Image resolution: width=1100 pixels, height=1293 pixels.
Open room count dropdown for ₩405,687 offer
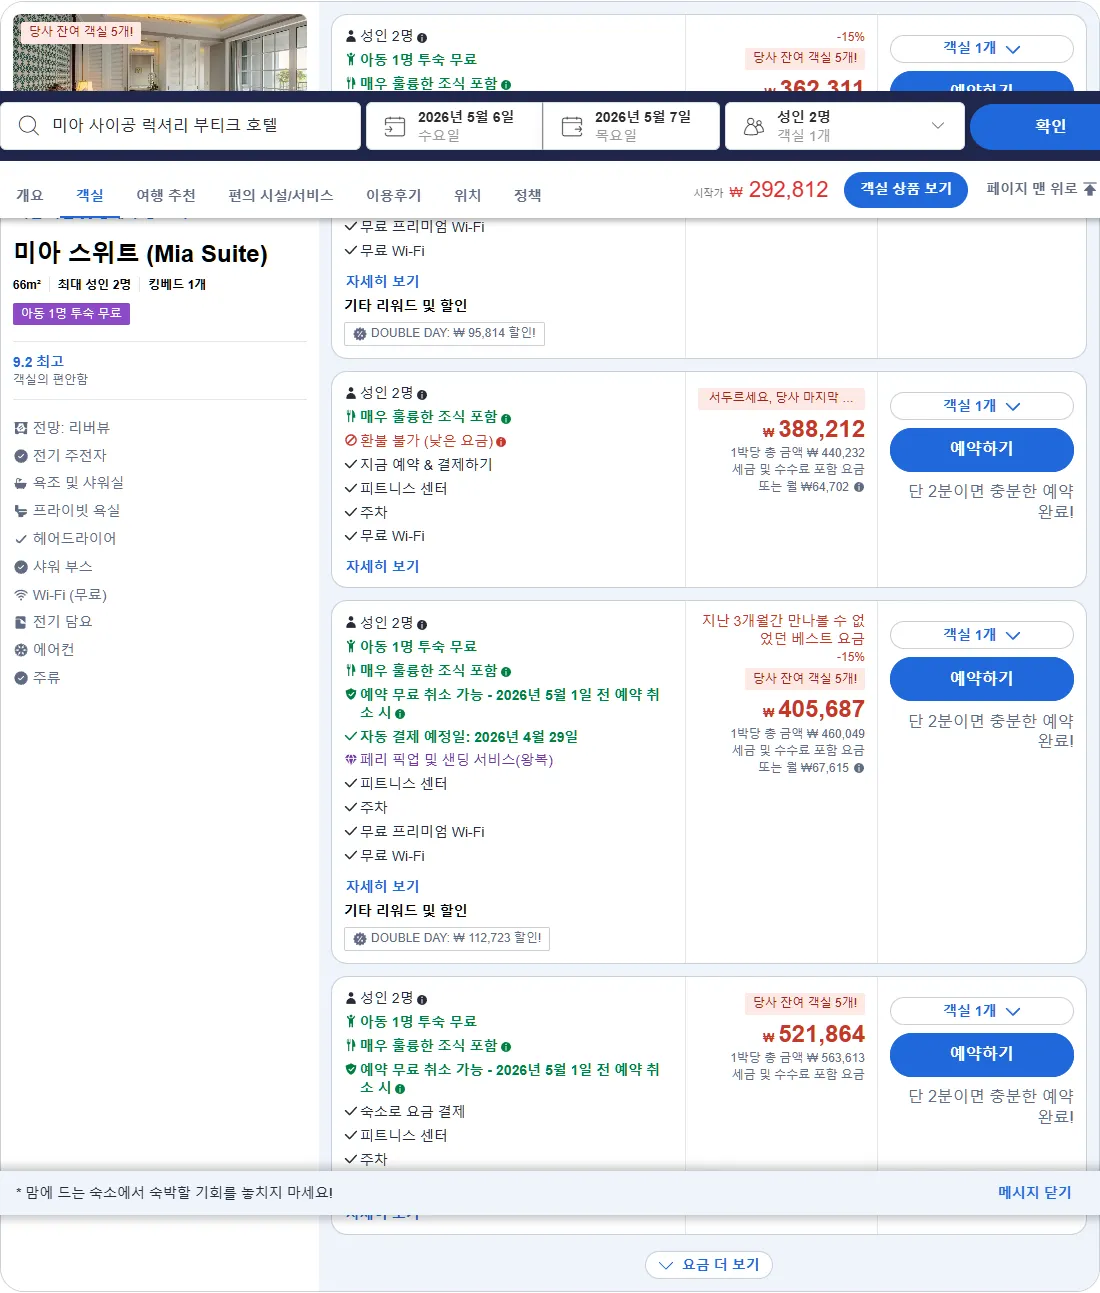[x=981, y=635]
